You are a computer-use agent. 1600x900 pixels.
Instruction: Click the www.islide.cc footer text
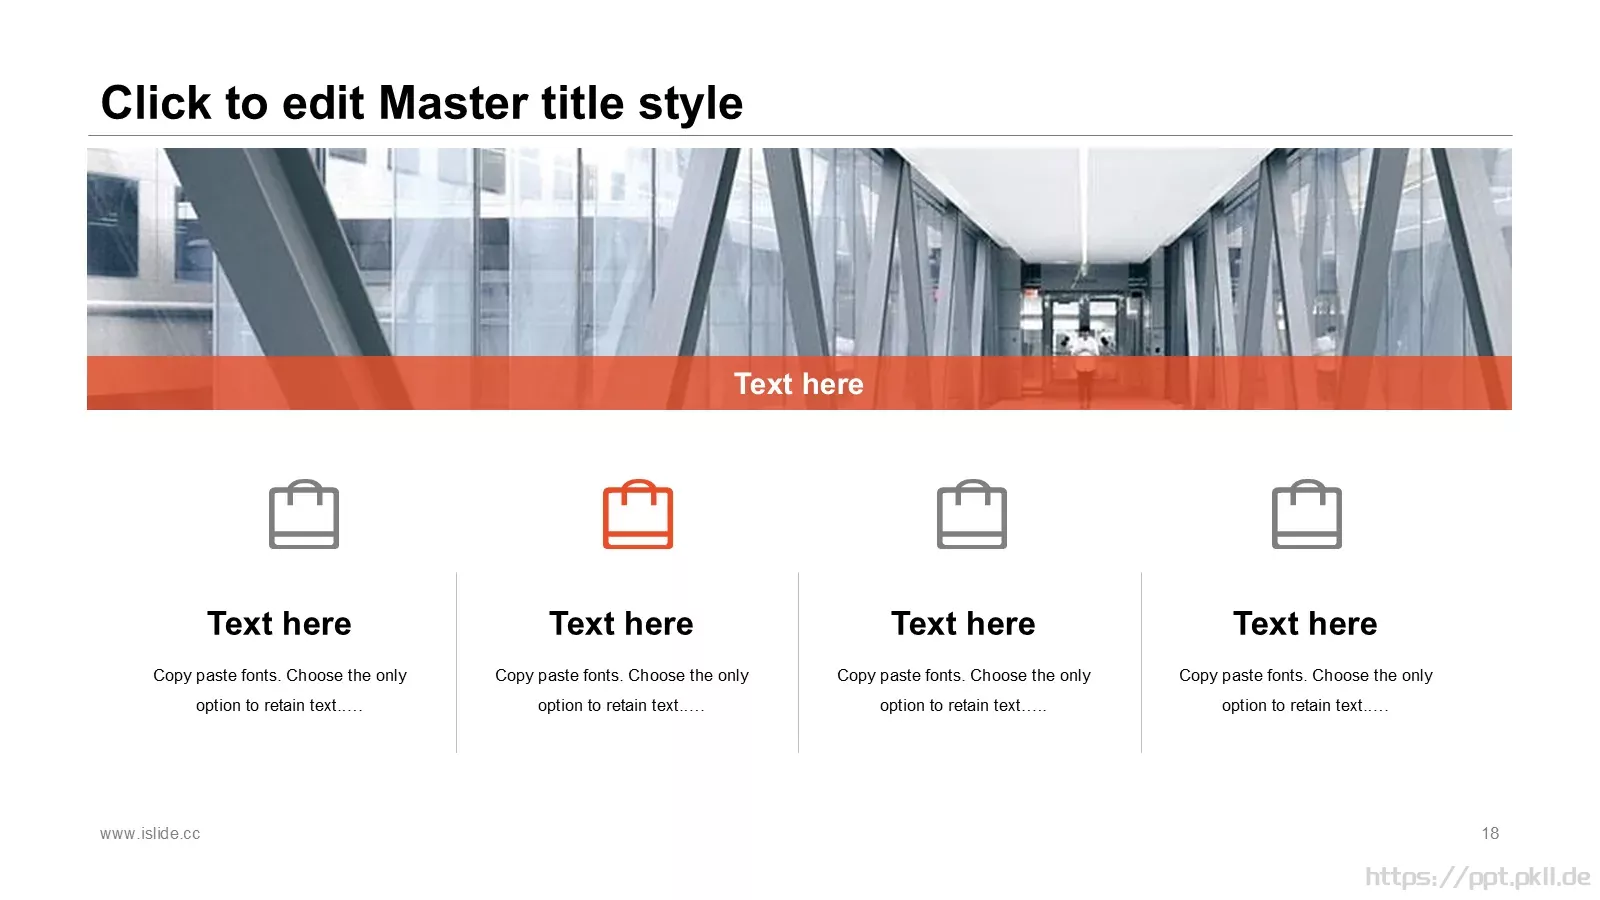(x=150, y=834)
